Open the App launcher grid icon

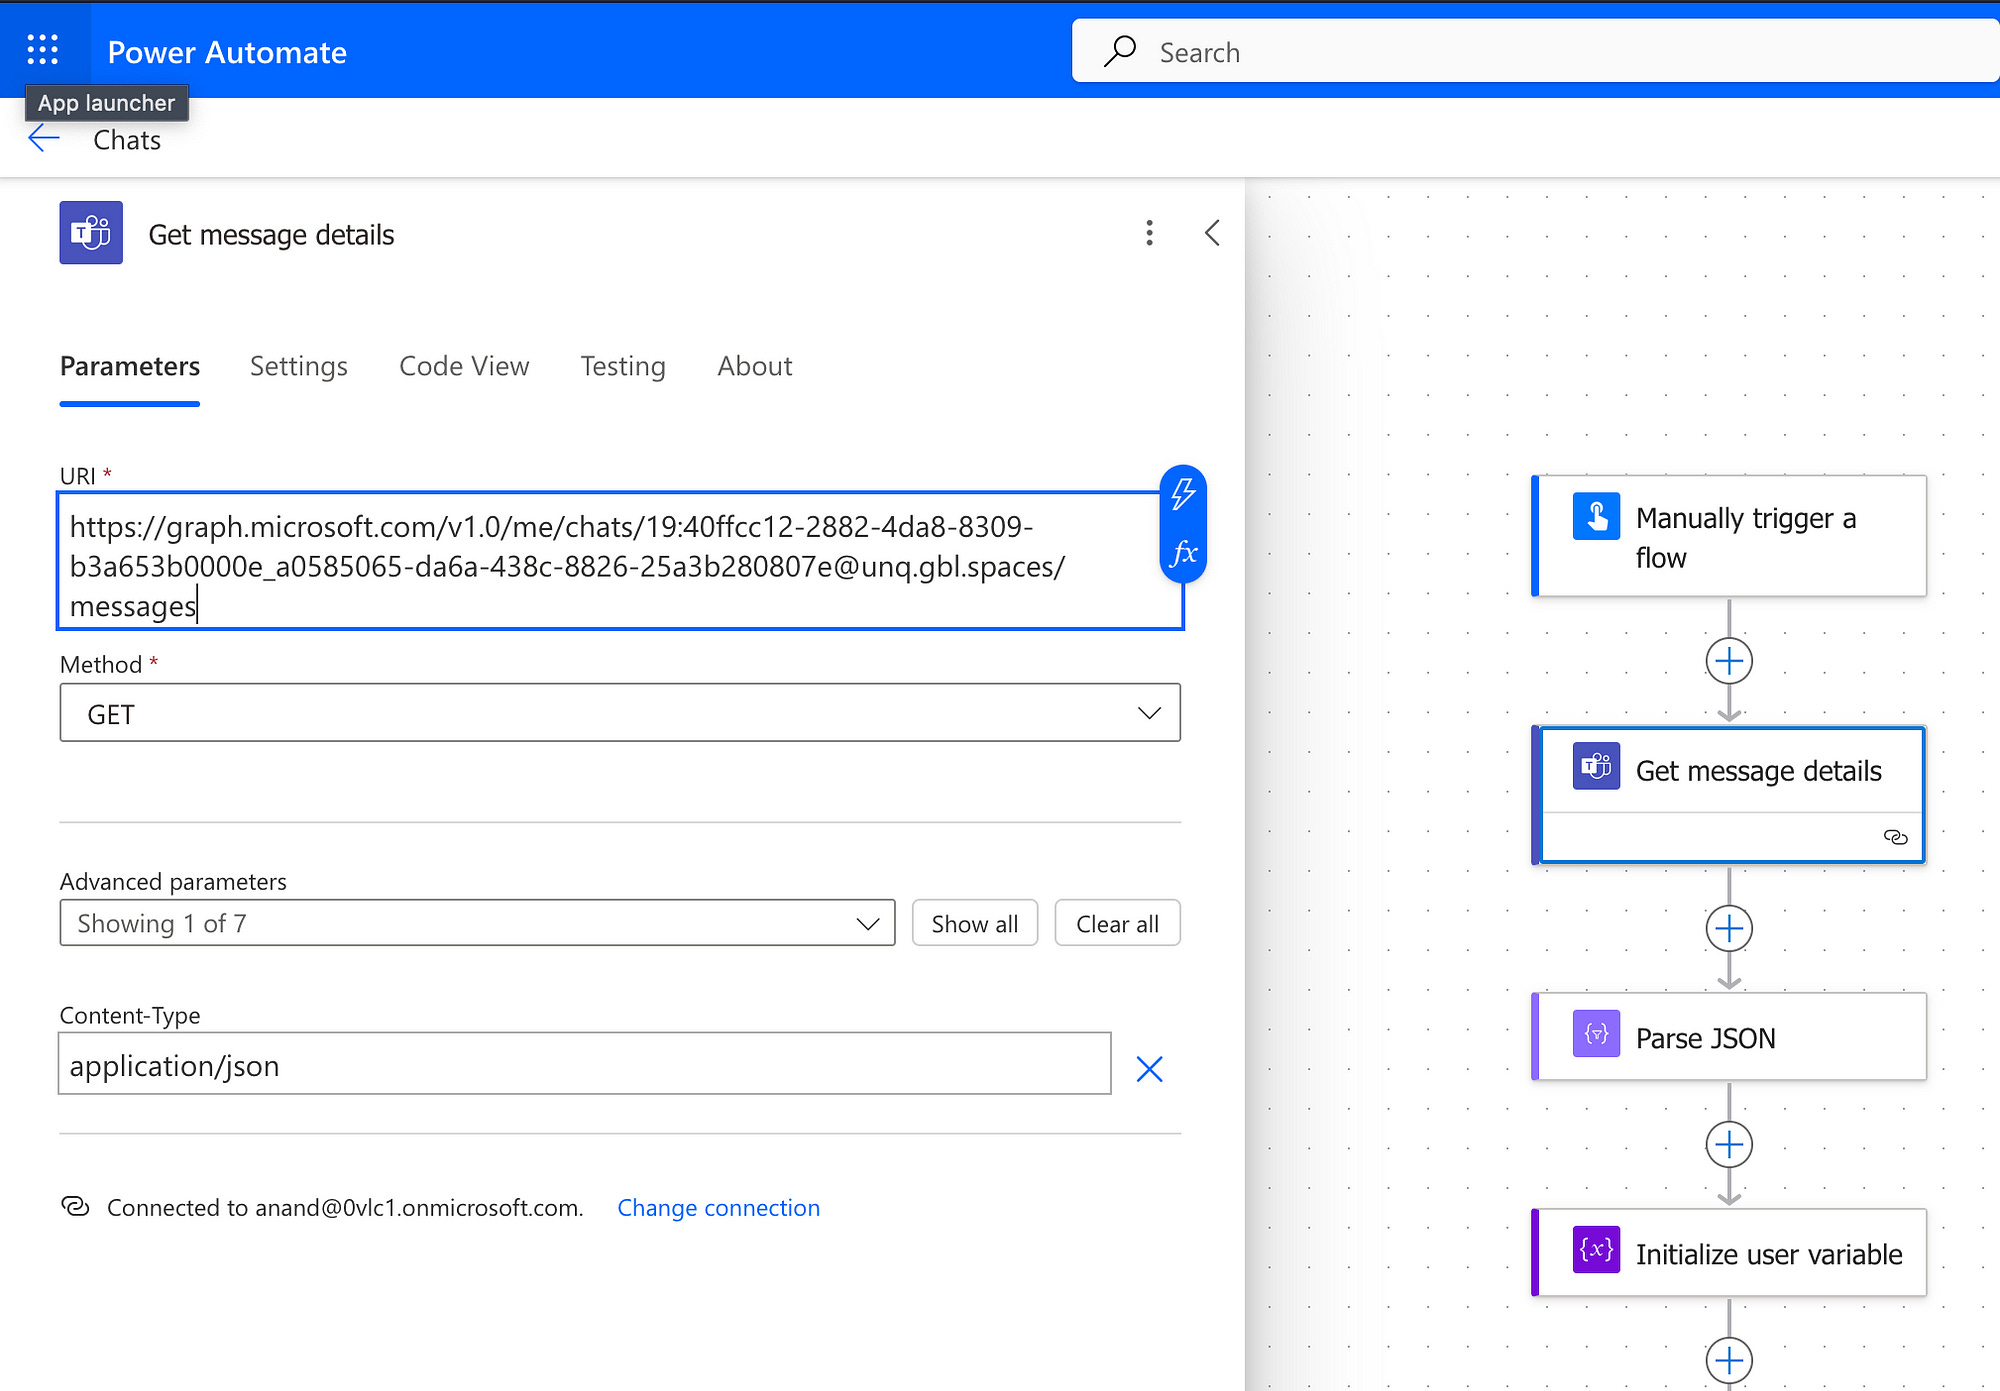[x=43, y=49]
